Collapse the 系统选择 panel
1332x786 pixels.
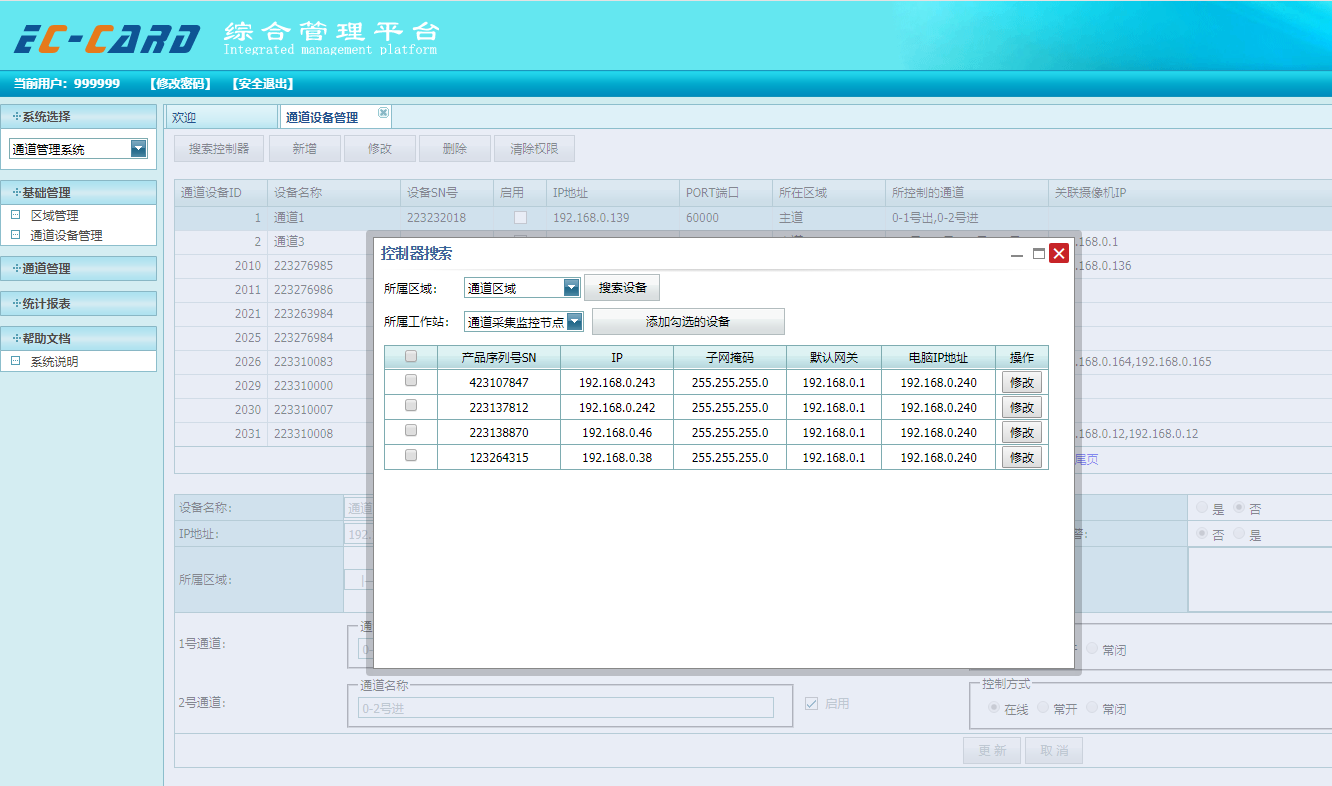point(78,116)
